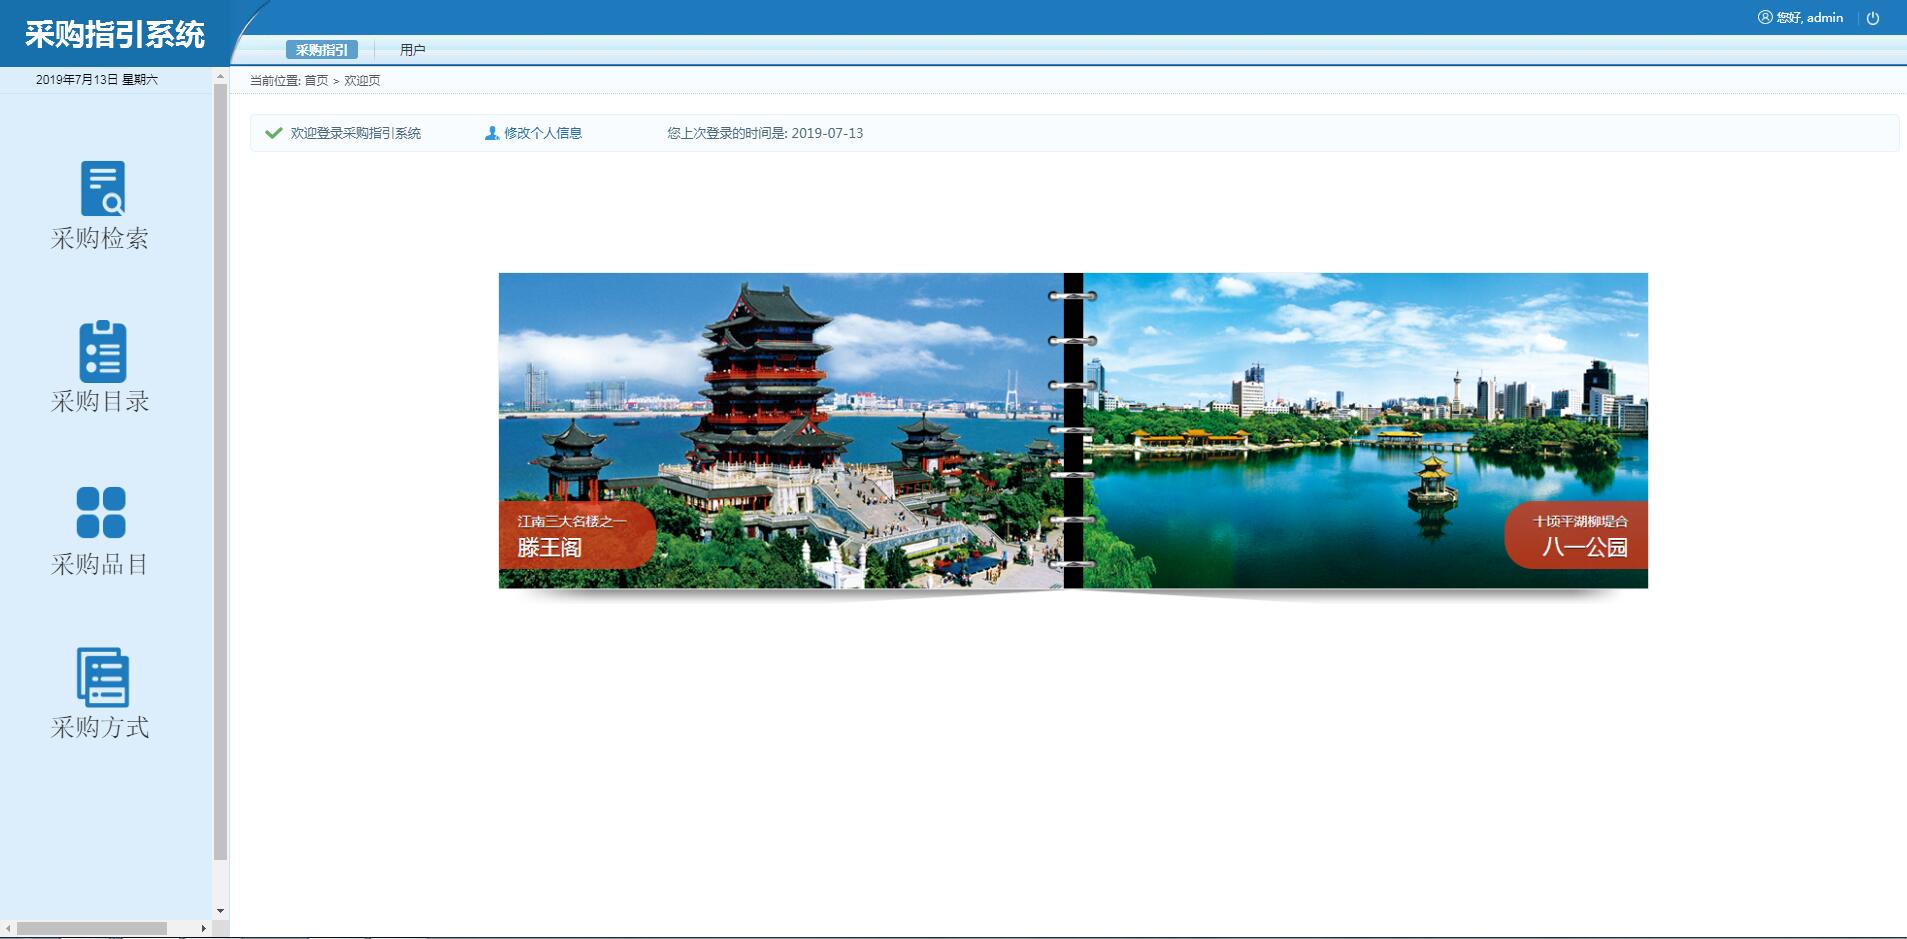Switch to the 用户 tab

tap(412, 50)
